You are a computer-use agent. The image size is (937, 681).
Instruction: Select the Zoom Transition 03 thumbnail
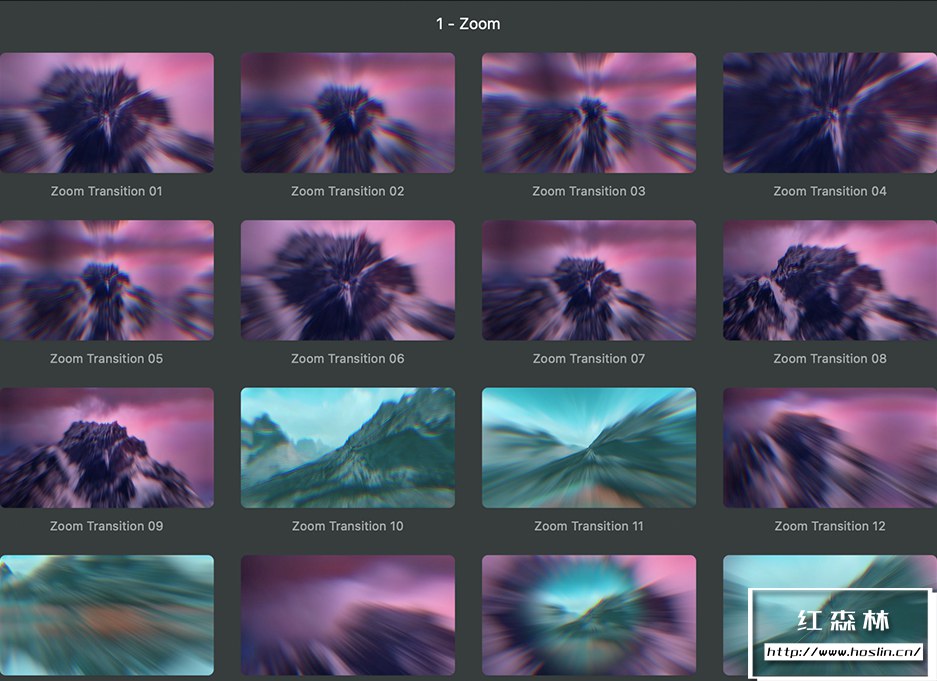coord(589,113)
